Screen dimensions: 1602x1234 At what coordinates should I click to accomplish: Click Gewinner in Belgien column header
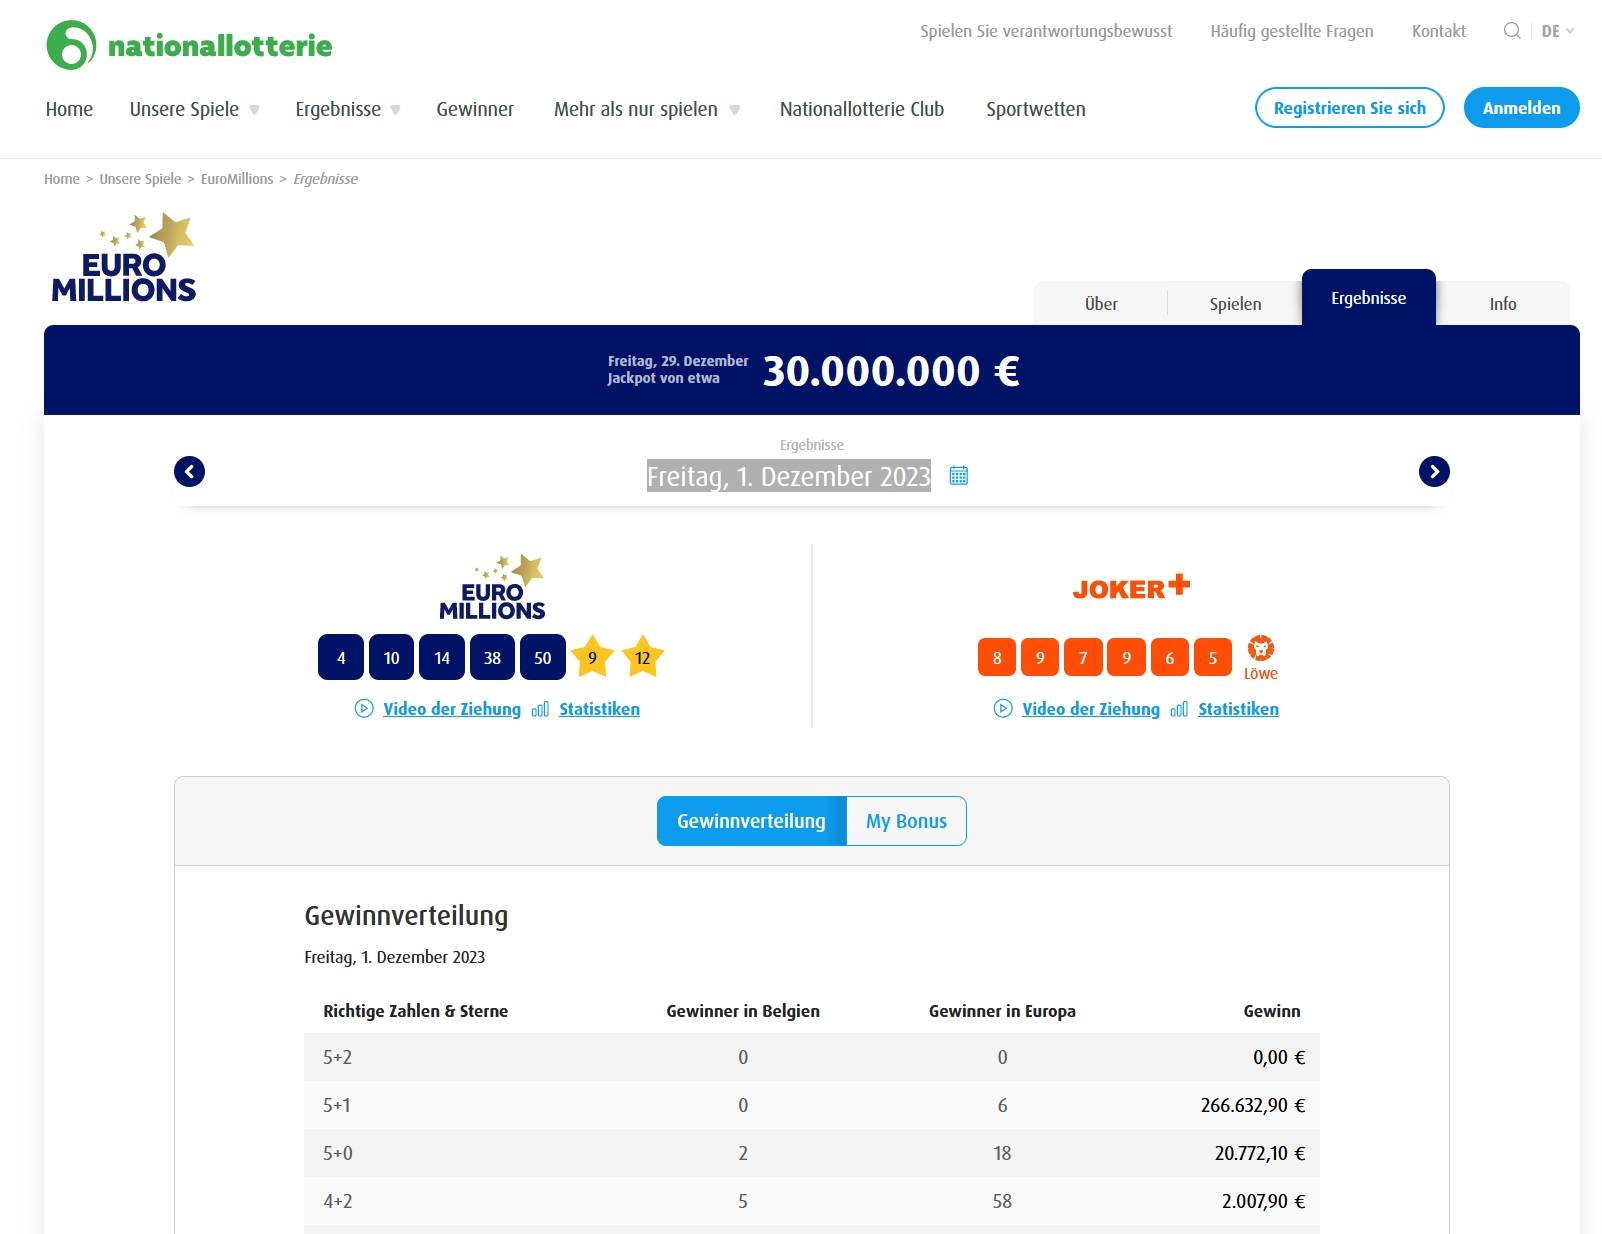(x=743, y=1011)
